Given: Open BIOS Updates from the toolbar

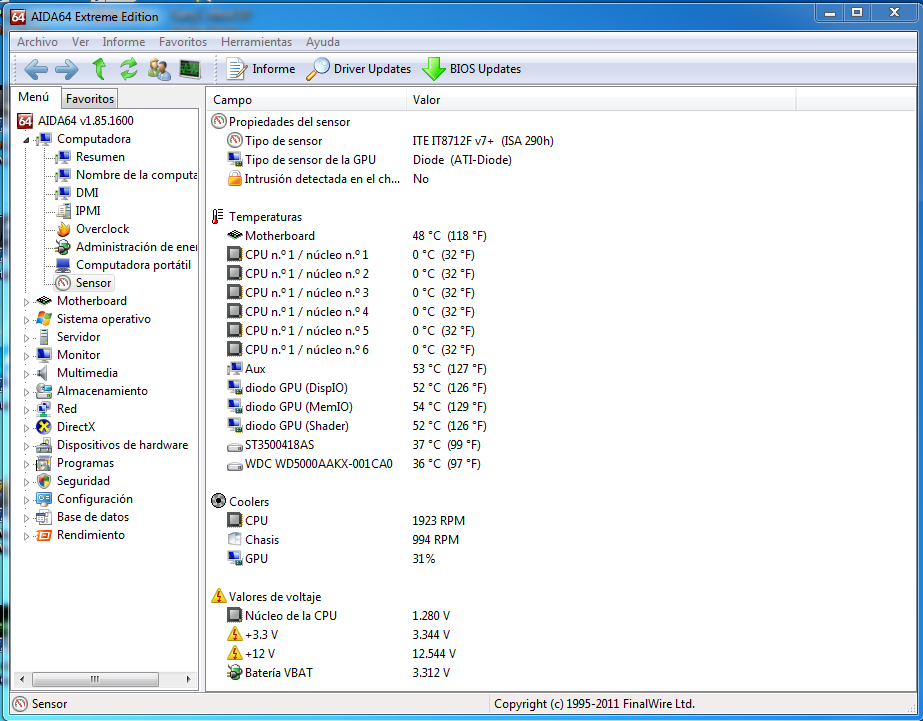Looking at the screenshot, I should [472, 69].
